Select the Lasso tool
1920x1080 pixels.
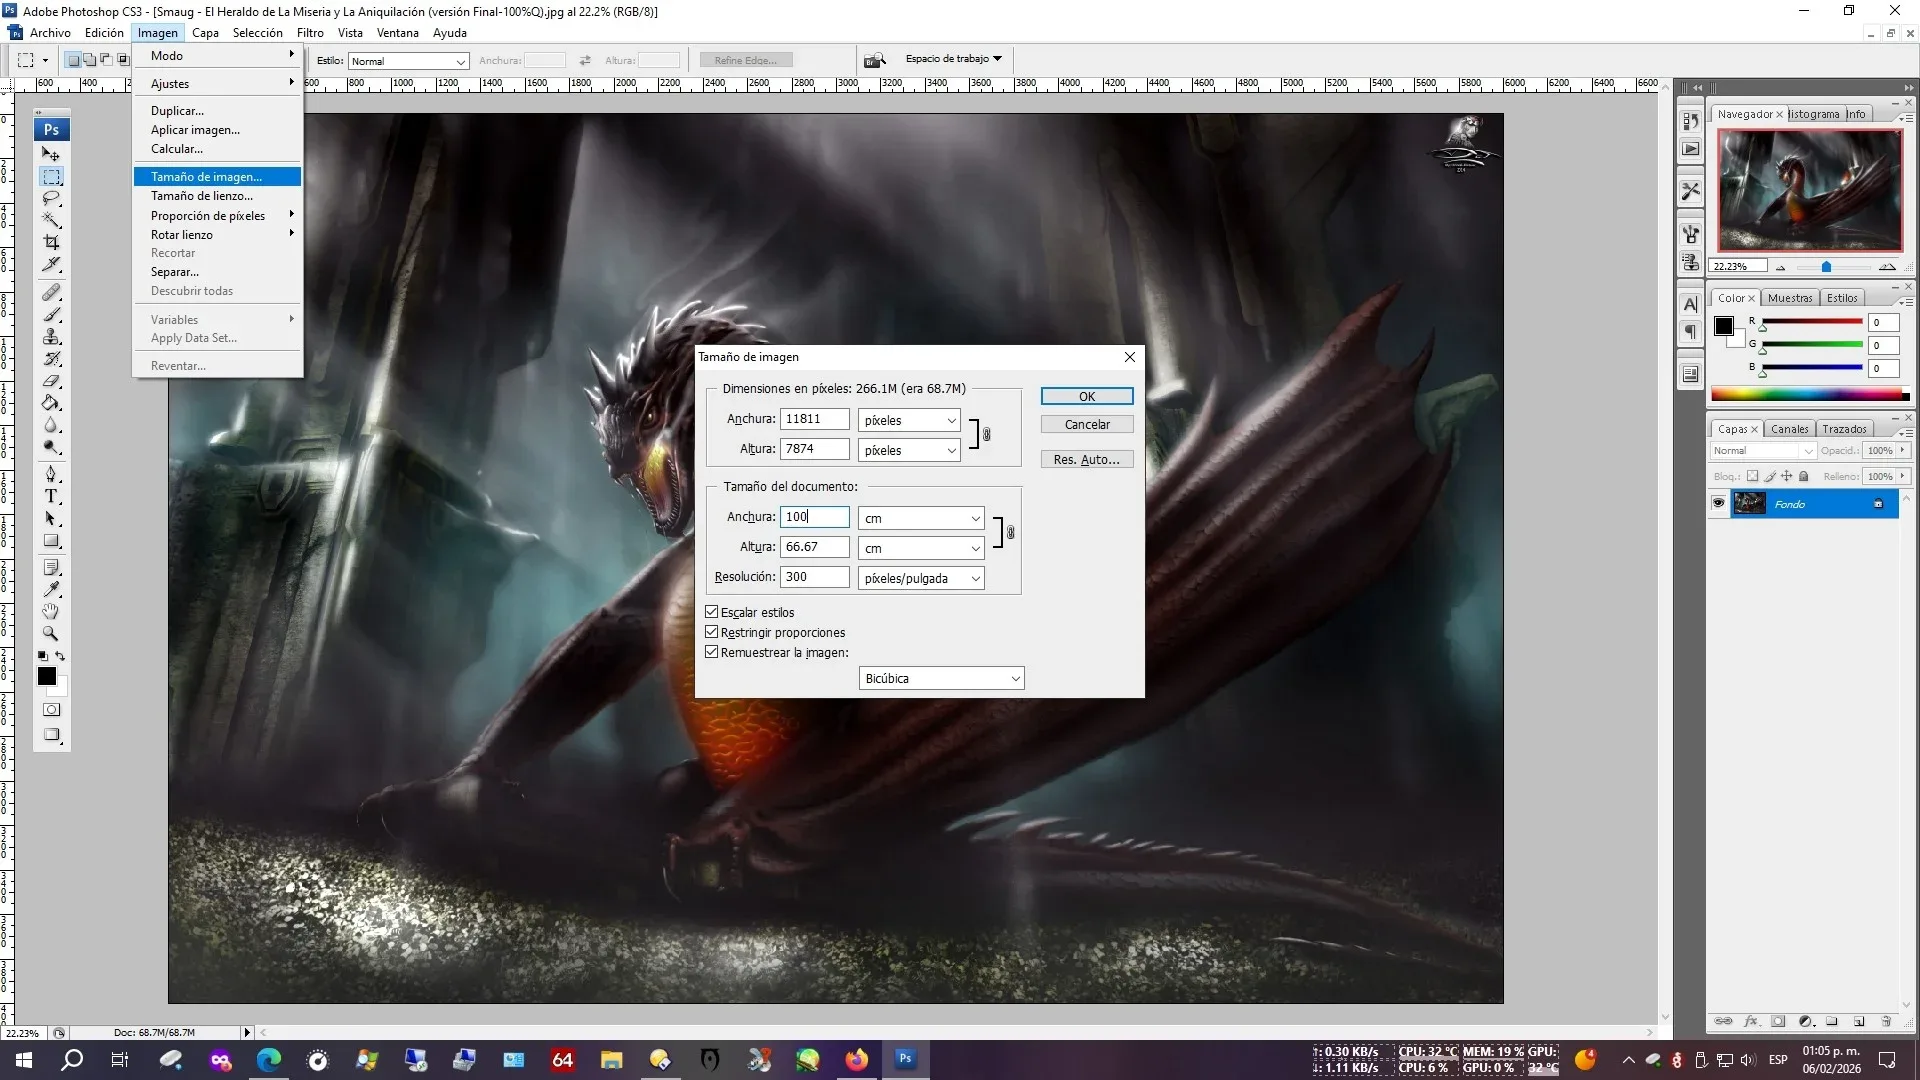pyautogui.click(x=51, y=198)
